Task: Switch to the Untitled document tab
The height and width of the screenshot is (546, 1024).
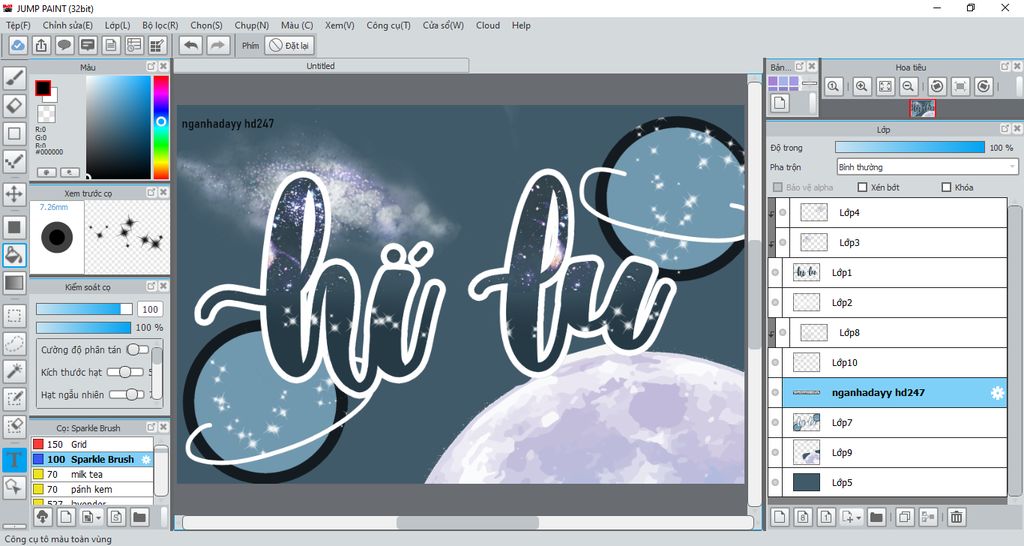Action: [x=321, y=66]
